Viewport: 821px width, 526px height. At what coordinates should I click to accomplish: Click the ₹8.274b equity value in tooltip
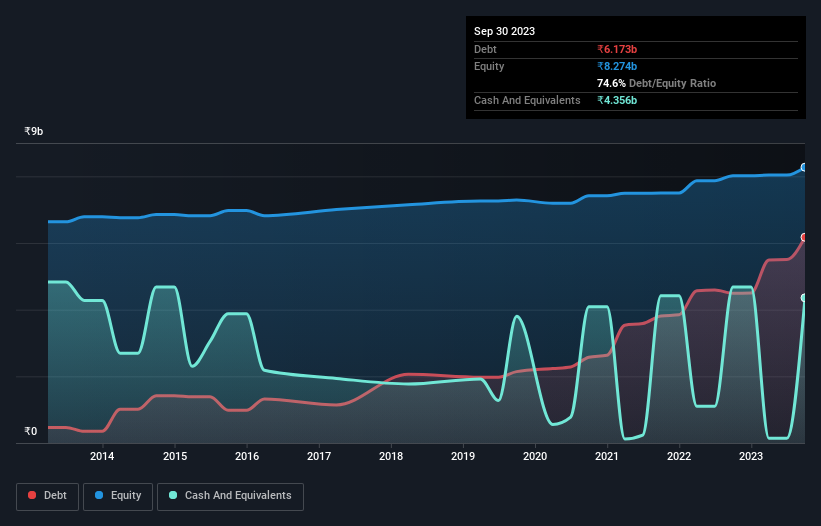pyautogui.click(x=617, y=66)
